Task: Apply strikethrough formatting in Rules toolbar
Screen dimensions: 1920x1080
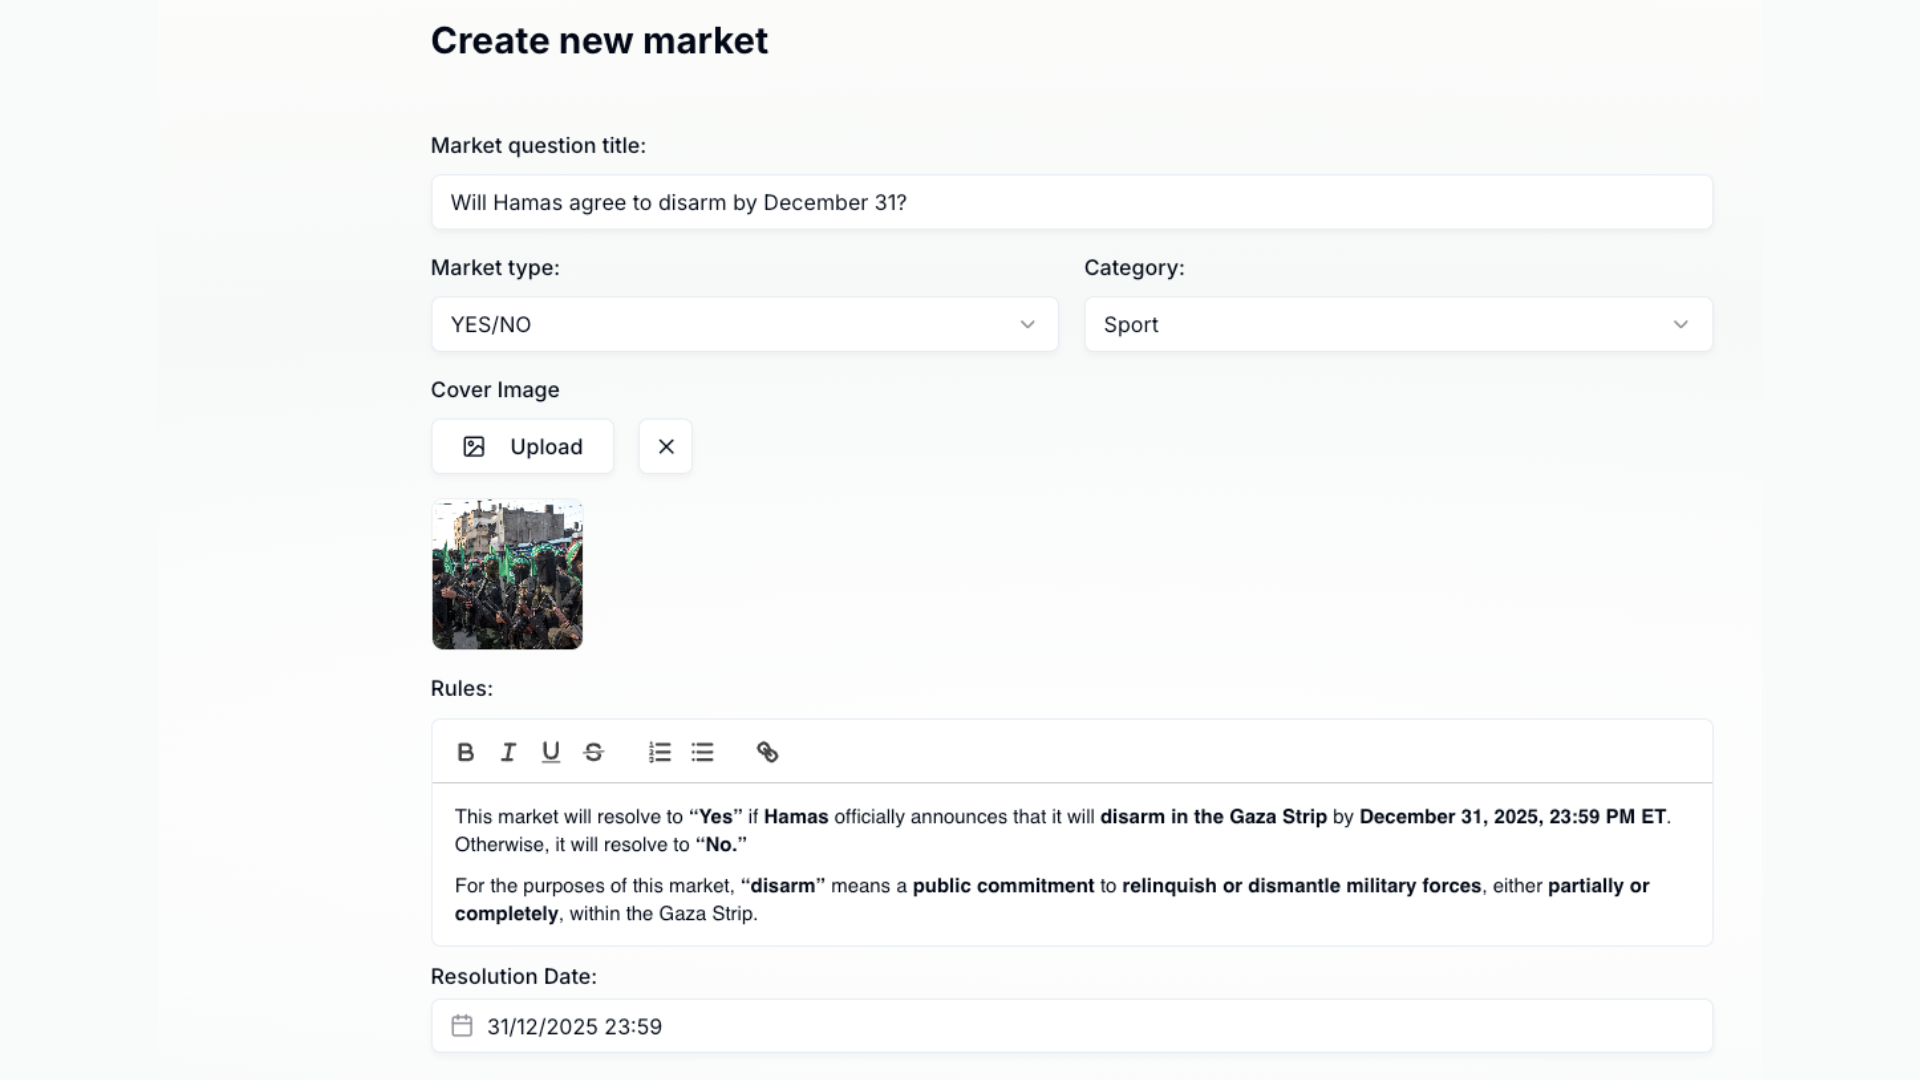Action: 594,752
